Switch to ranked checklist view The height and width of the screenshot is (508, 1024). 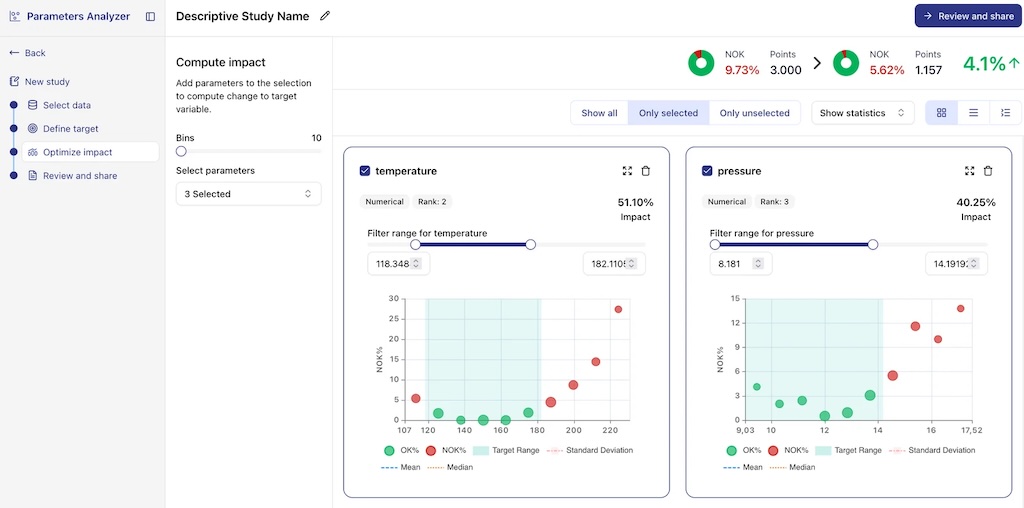click(x=1005, y=113)
